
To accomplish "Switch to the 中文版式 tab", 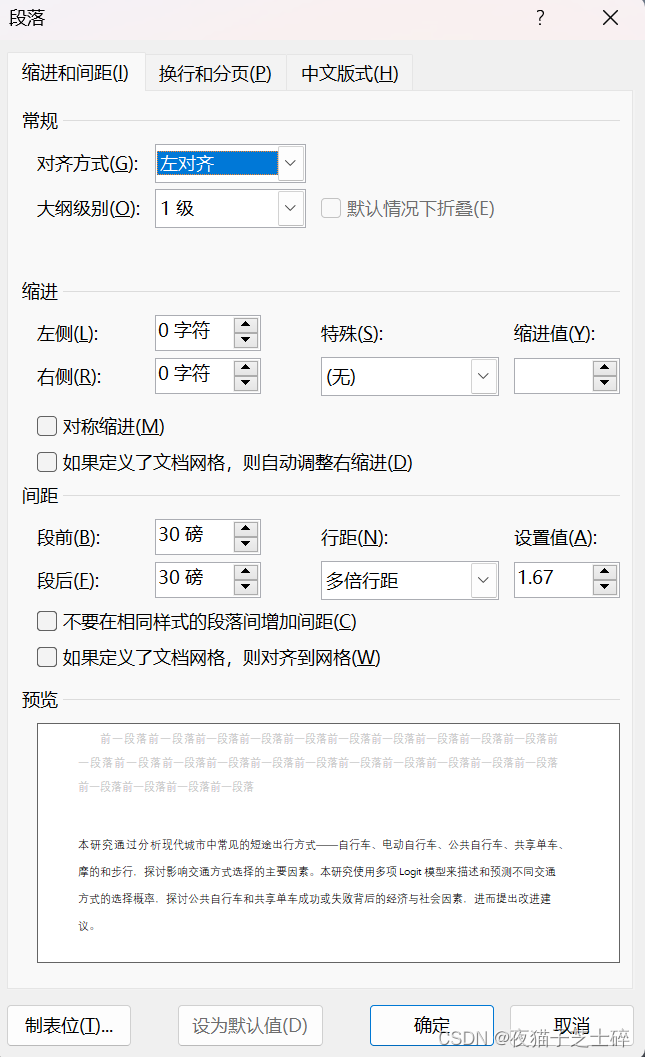I will 349,73.
